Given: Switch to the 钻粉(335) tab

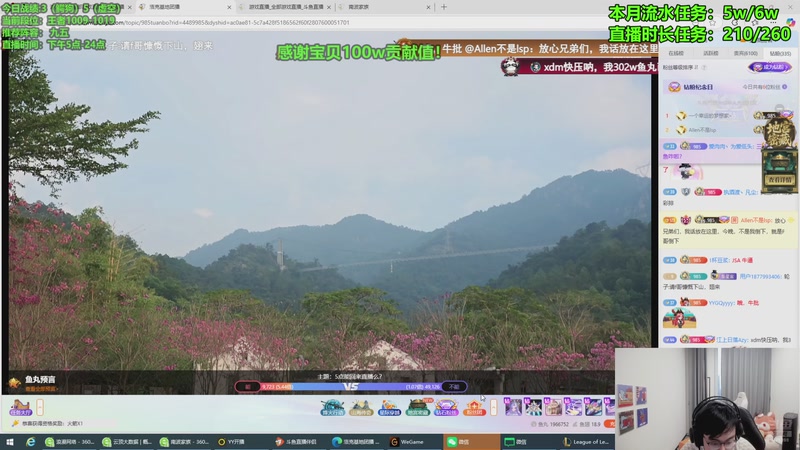Looking at the screenshot, I should [780, 53].
